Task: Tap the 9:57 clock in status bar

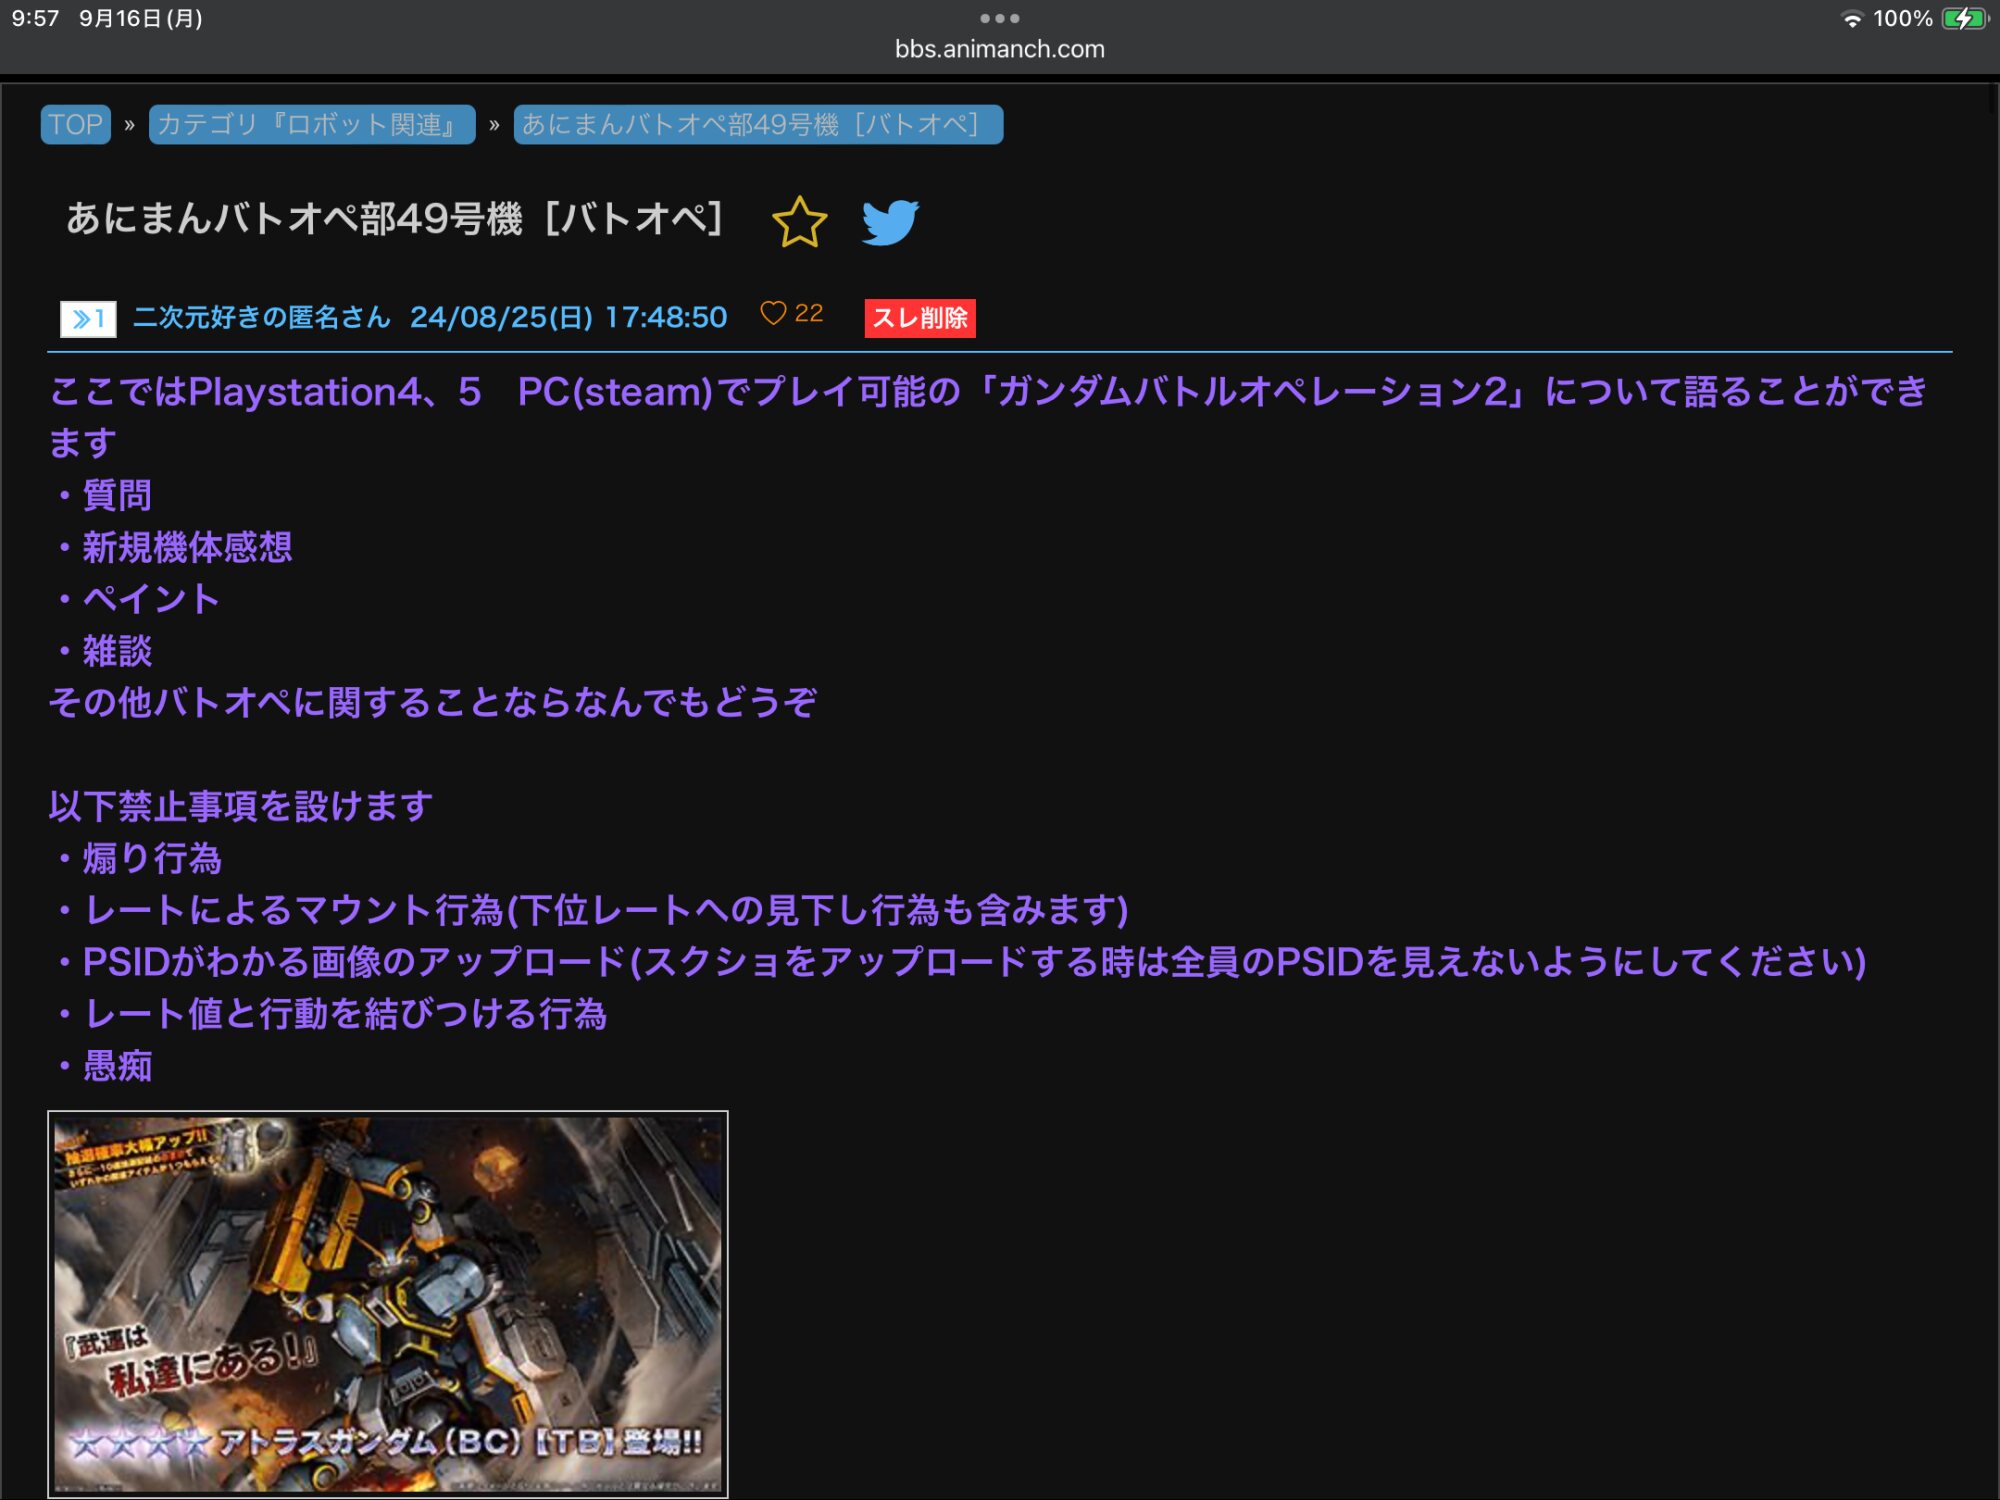Action: [x=36, y=19]
